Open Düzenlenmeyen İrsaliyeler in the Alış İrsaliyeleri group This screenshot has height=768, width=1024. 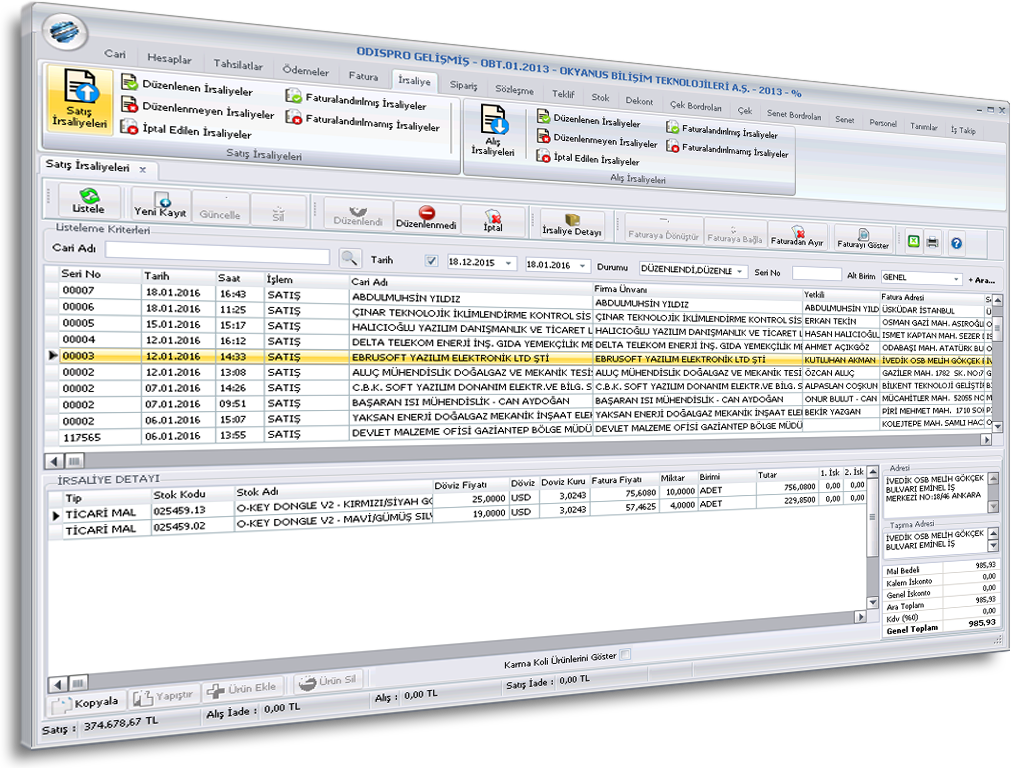pos(598,139)
